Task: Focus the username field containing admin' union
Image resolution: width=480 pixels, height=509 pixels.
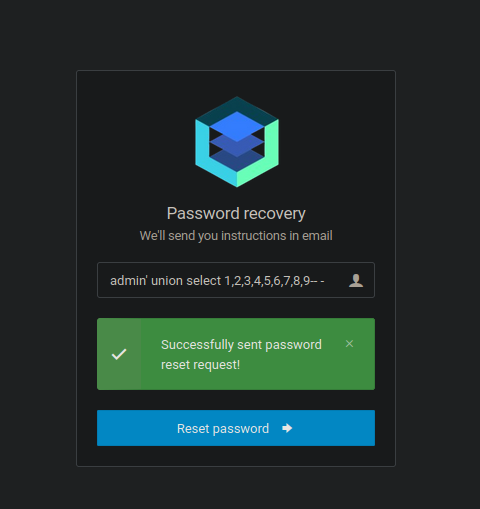Action: point(236,280)
